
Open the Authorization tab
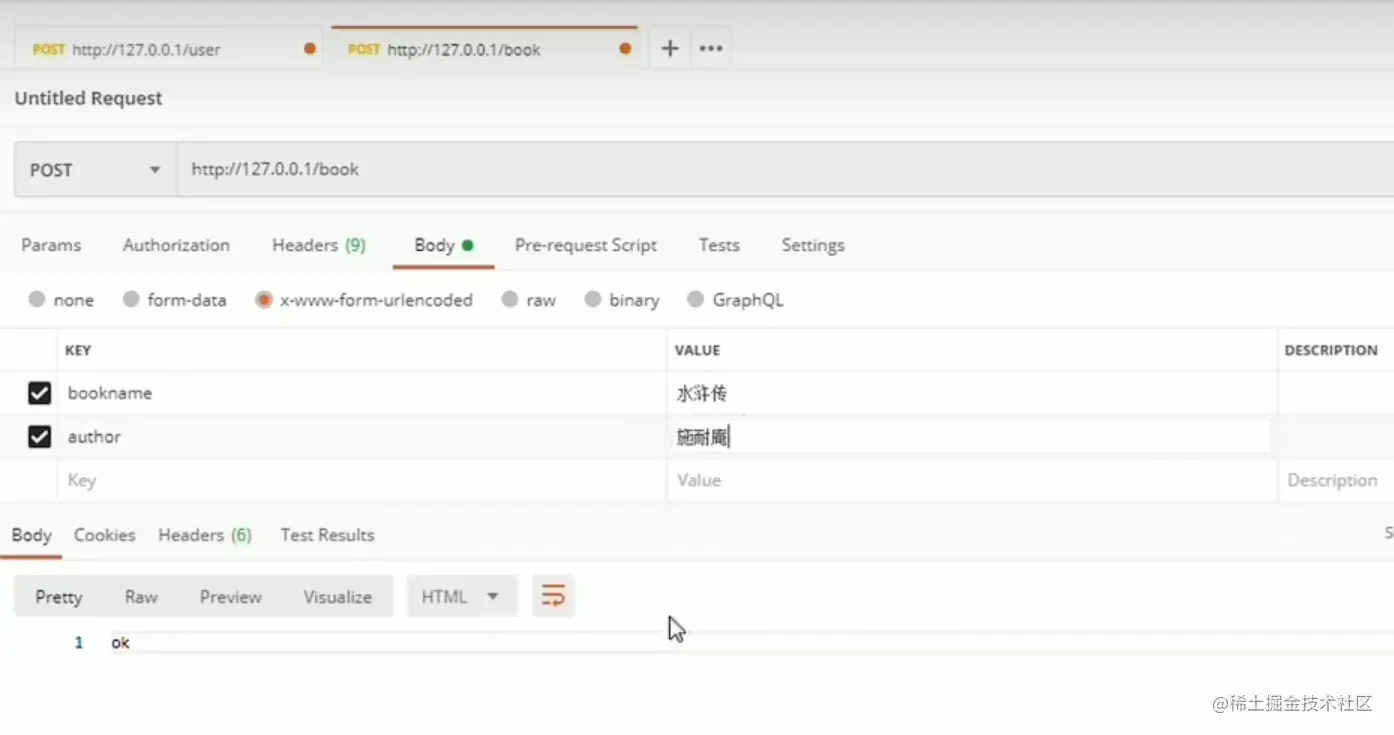[176, 245]
